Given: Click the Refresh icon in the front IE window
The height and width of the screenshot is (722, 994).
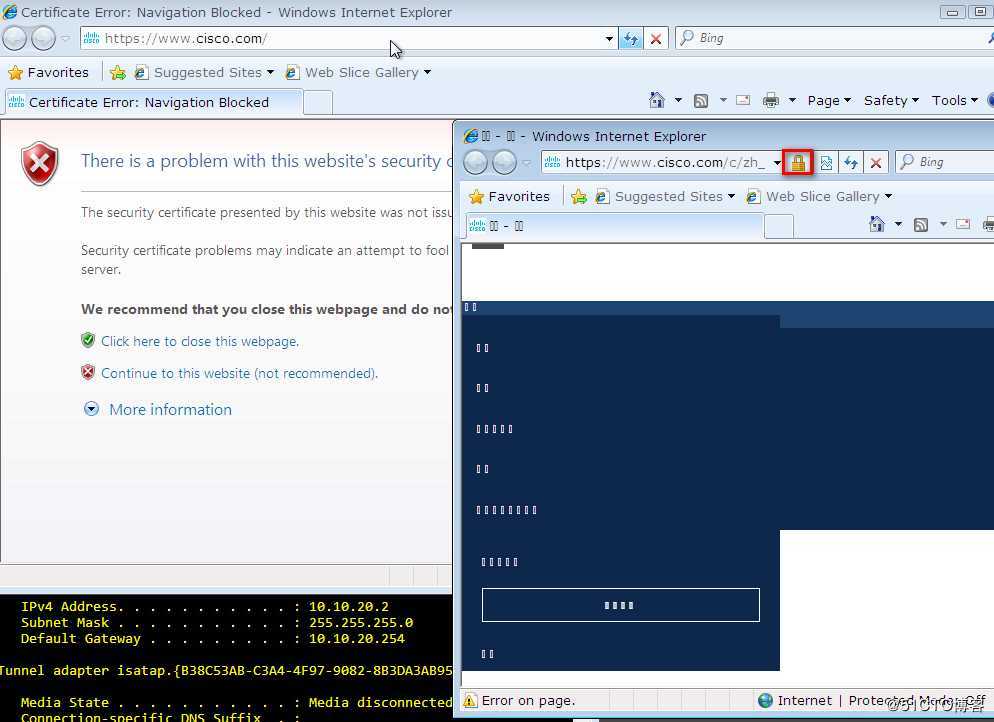Looking at the screenshot, I should pos(851,163).
